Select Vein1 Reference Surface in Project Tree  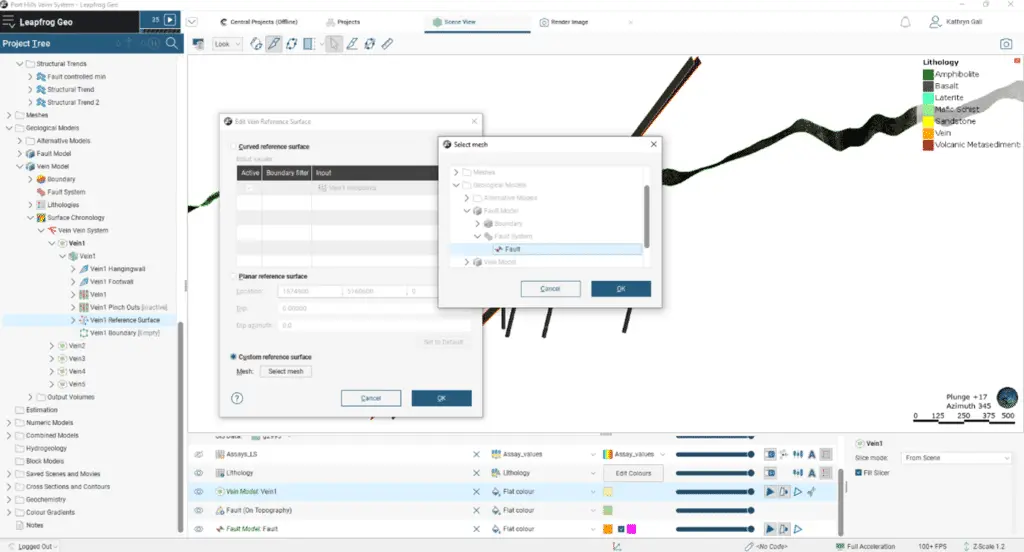(125, 320)
